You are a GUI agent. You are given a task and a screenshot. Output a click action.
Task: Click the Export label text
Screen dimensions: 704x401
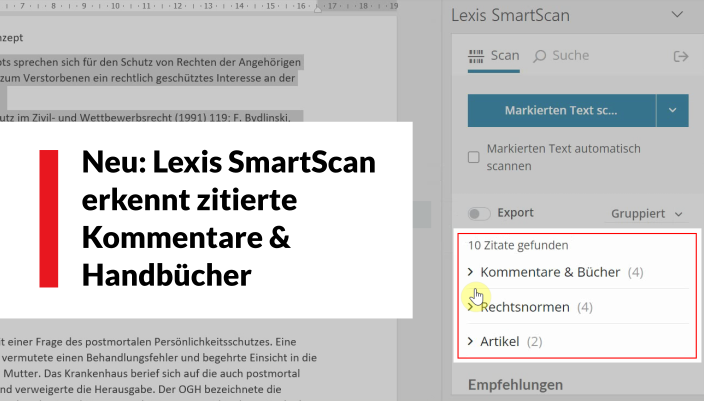pos(515,212)
